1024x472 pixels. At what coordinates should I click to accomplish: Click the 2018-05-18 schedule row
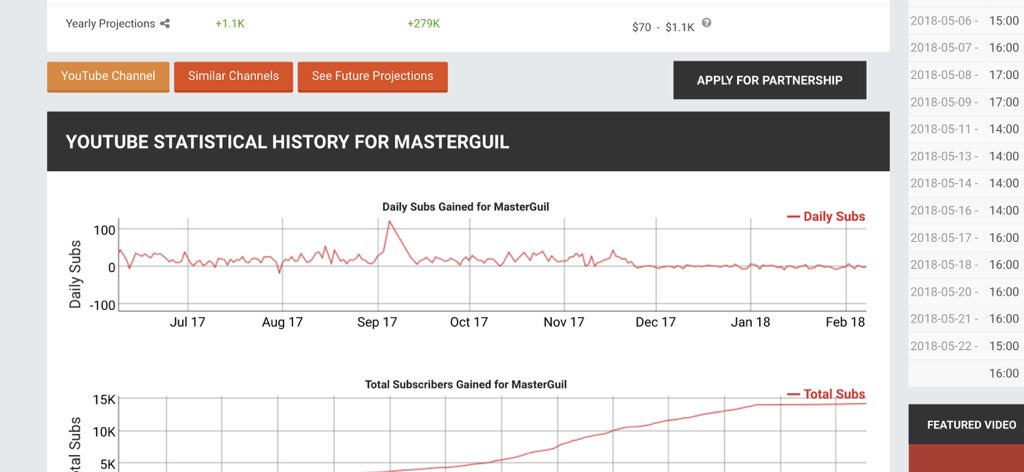click(966, 265)
